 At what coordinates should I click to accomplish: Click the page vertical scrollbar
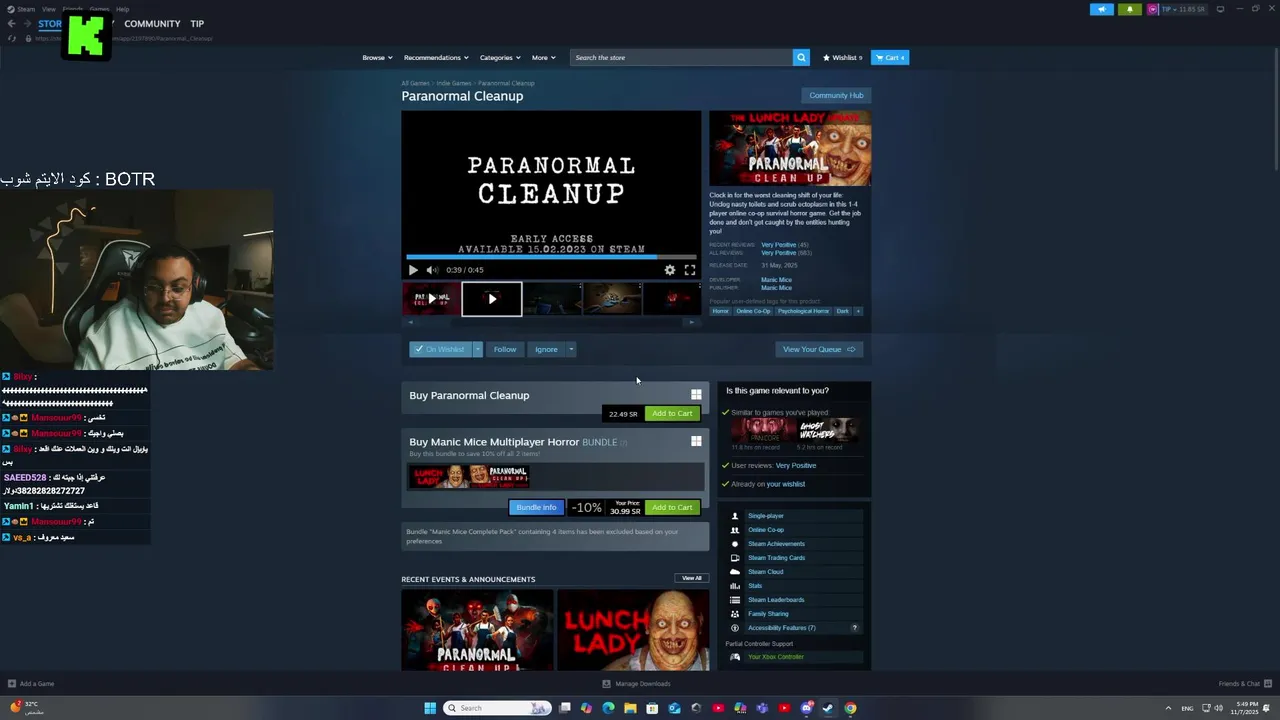point(1274,110)
